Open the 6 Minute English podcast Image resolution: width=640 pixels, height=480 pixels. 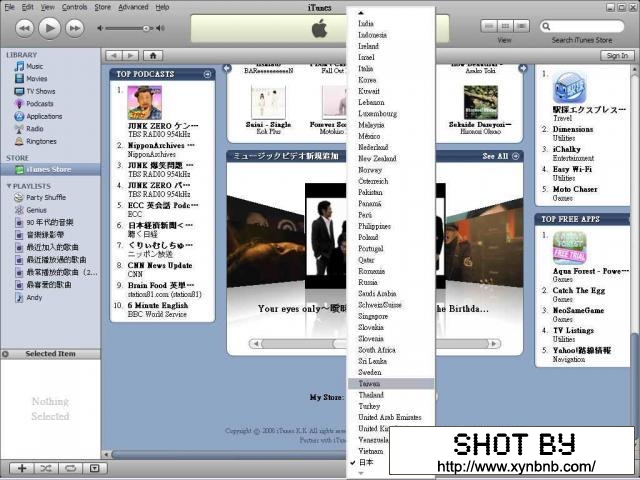point(158,305)
